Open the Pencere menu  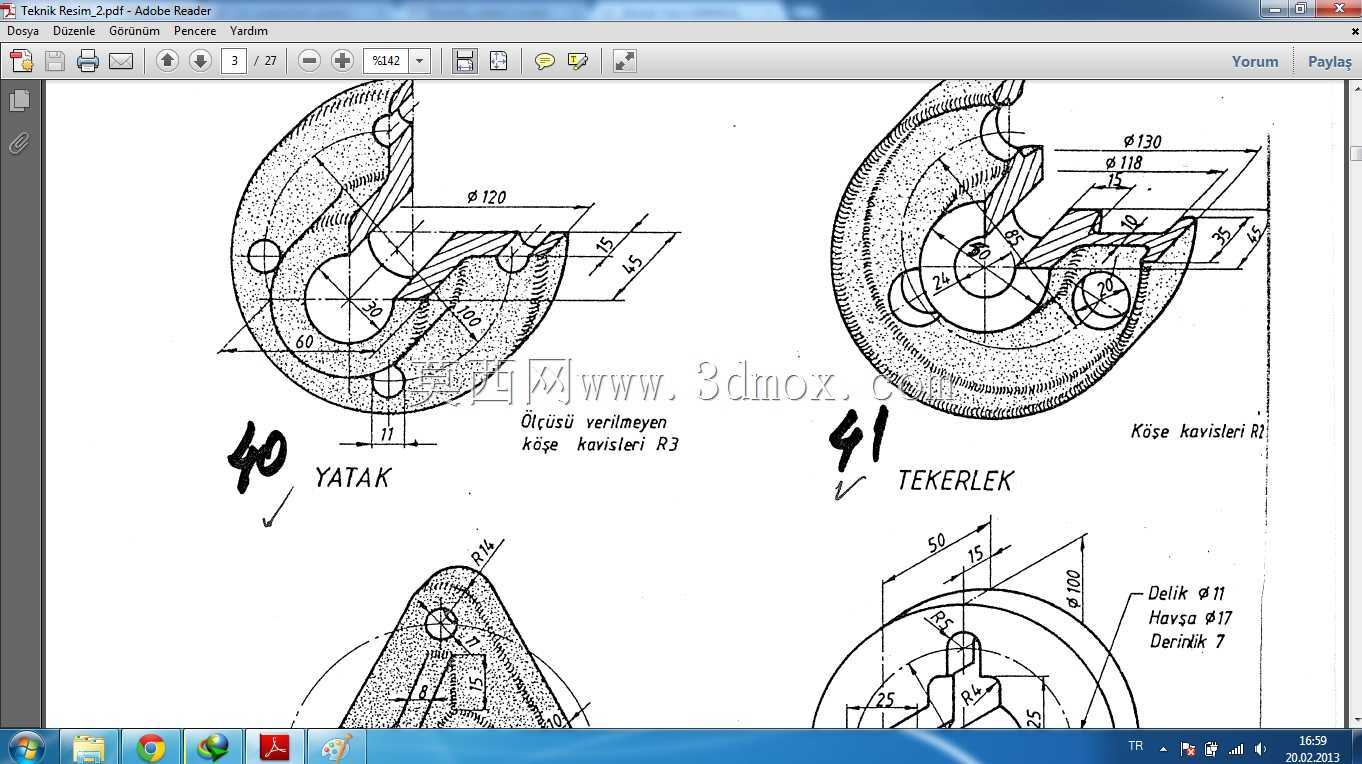pyautogui.click(x=195, y=31)
